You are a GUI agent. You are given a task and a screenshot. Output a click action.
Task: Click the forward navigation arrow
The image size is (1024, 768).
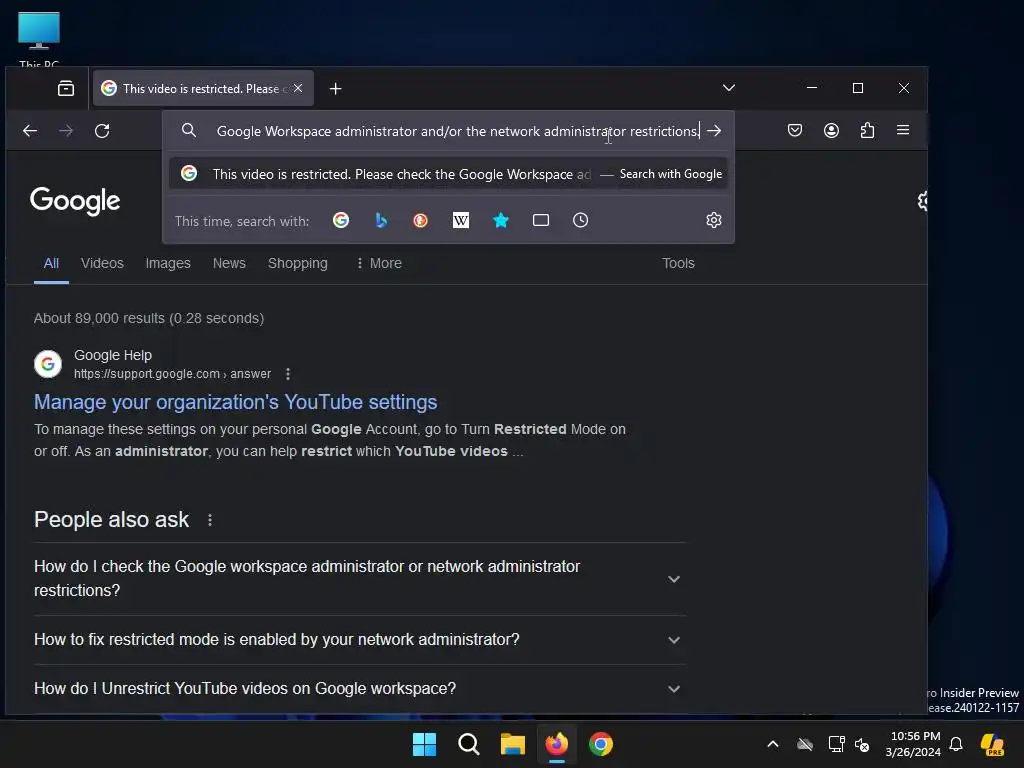coord(66,131)
